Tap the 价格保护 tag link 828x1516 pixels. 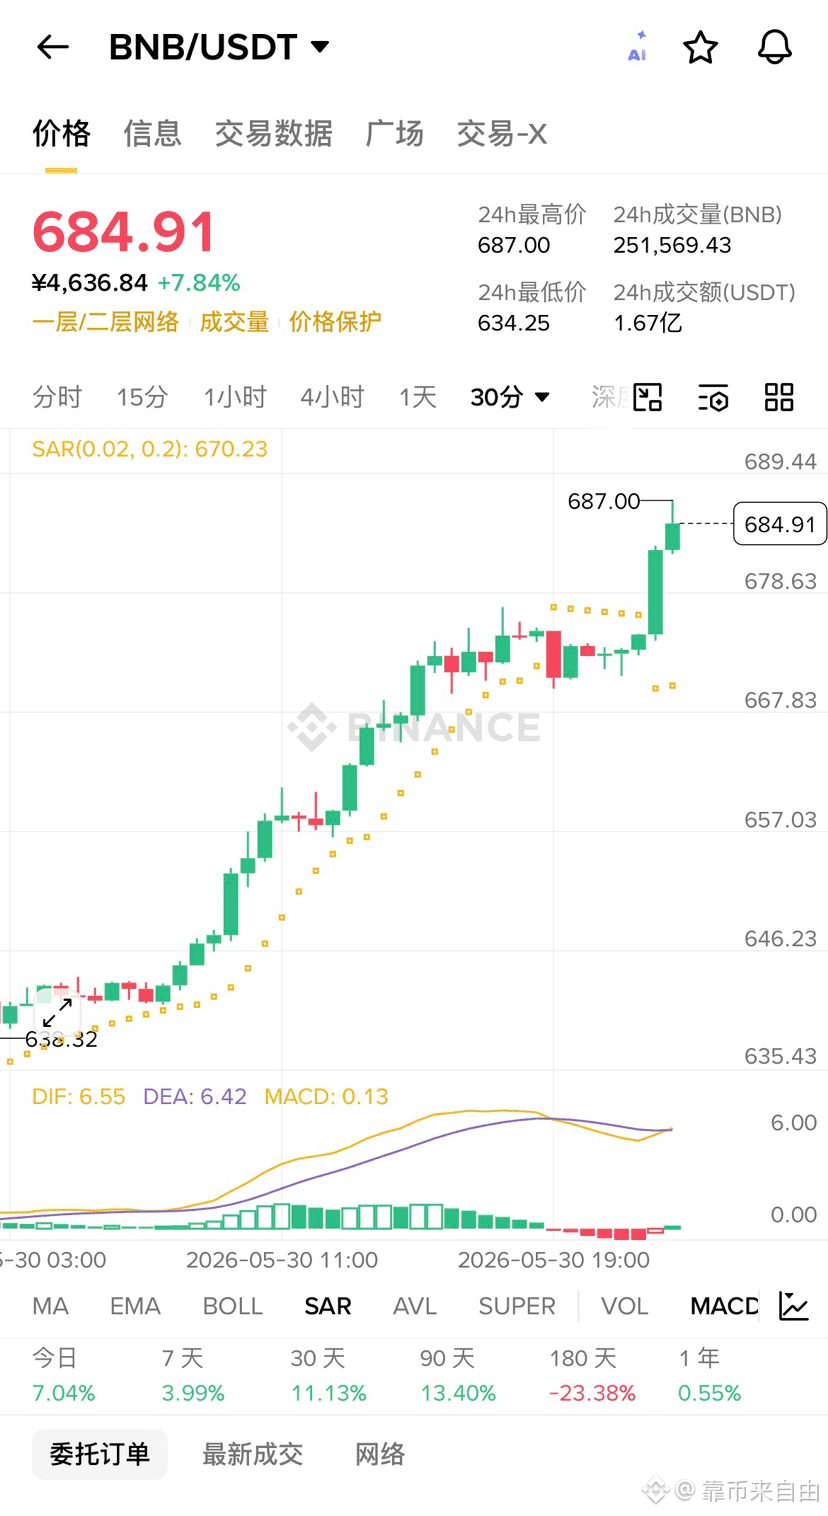point(335,322)
